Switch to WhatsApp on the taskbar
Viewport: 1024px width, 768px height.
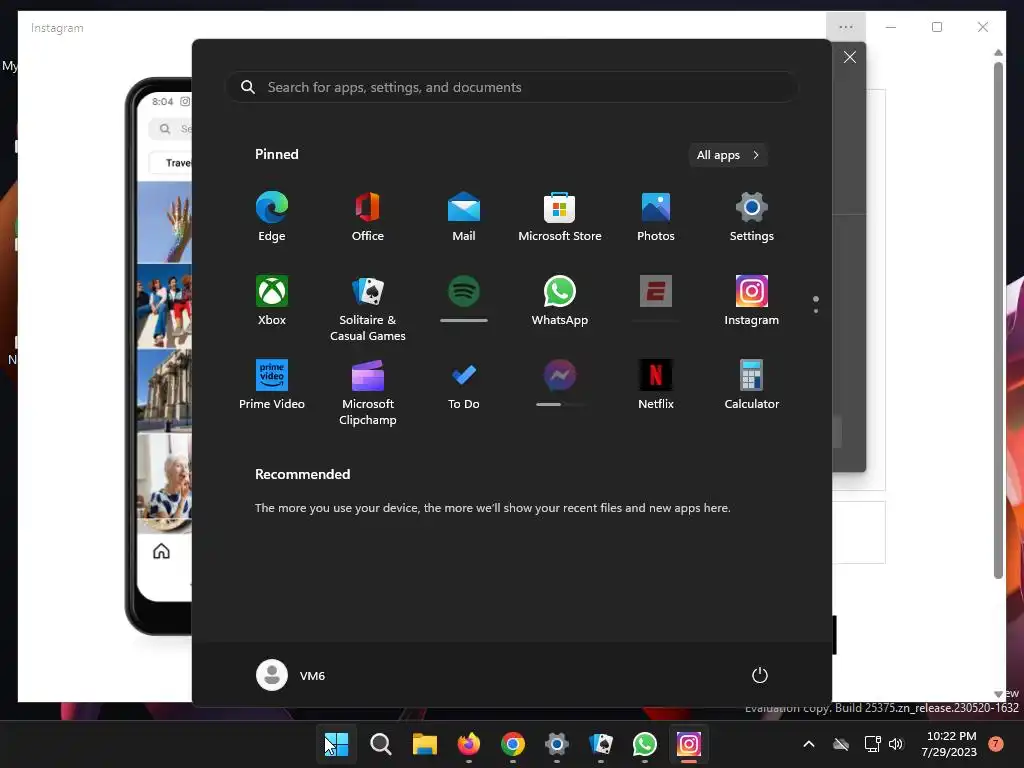point(645,744)
